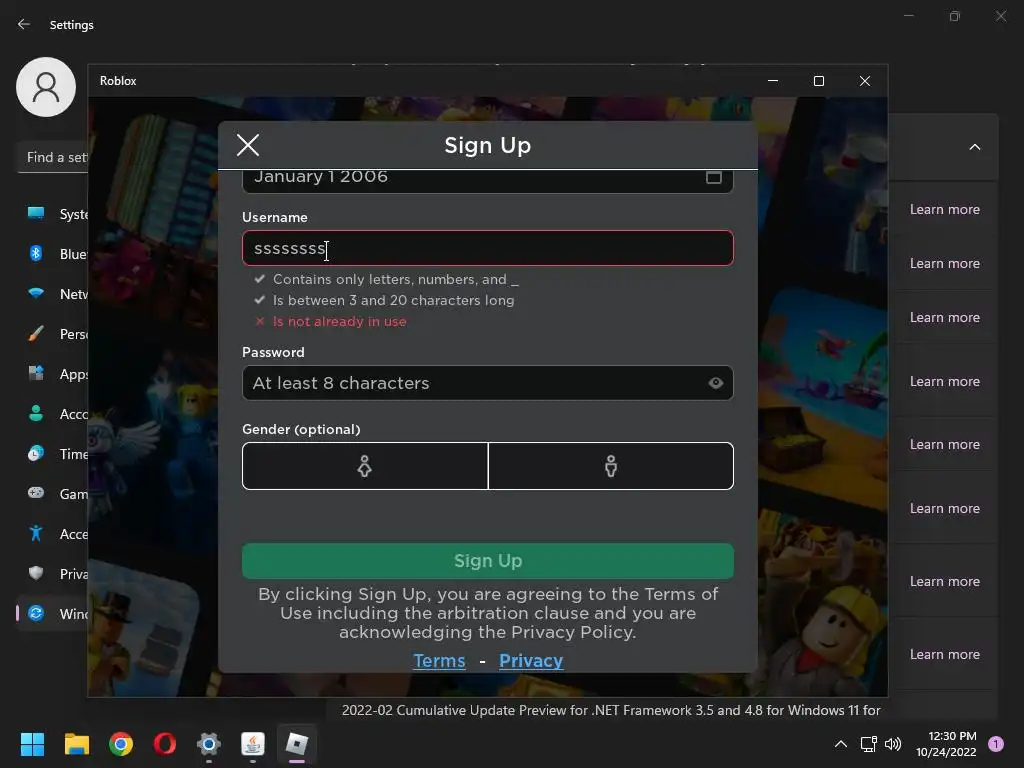Open the Privacy link
The image size is (1024, 768).
531,660
